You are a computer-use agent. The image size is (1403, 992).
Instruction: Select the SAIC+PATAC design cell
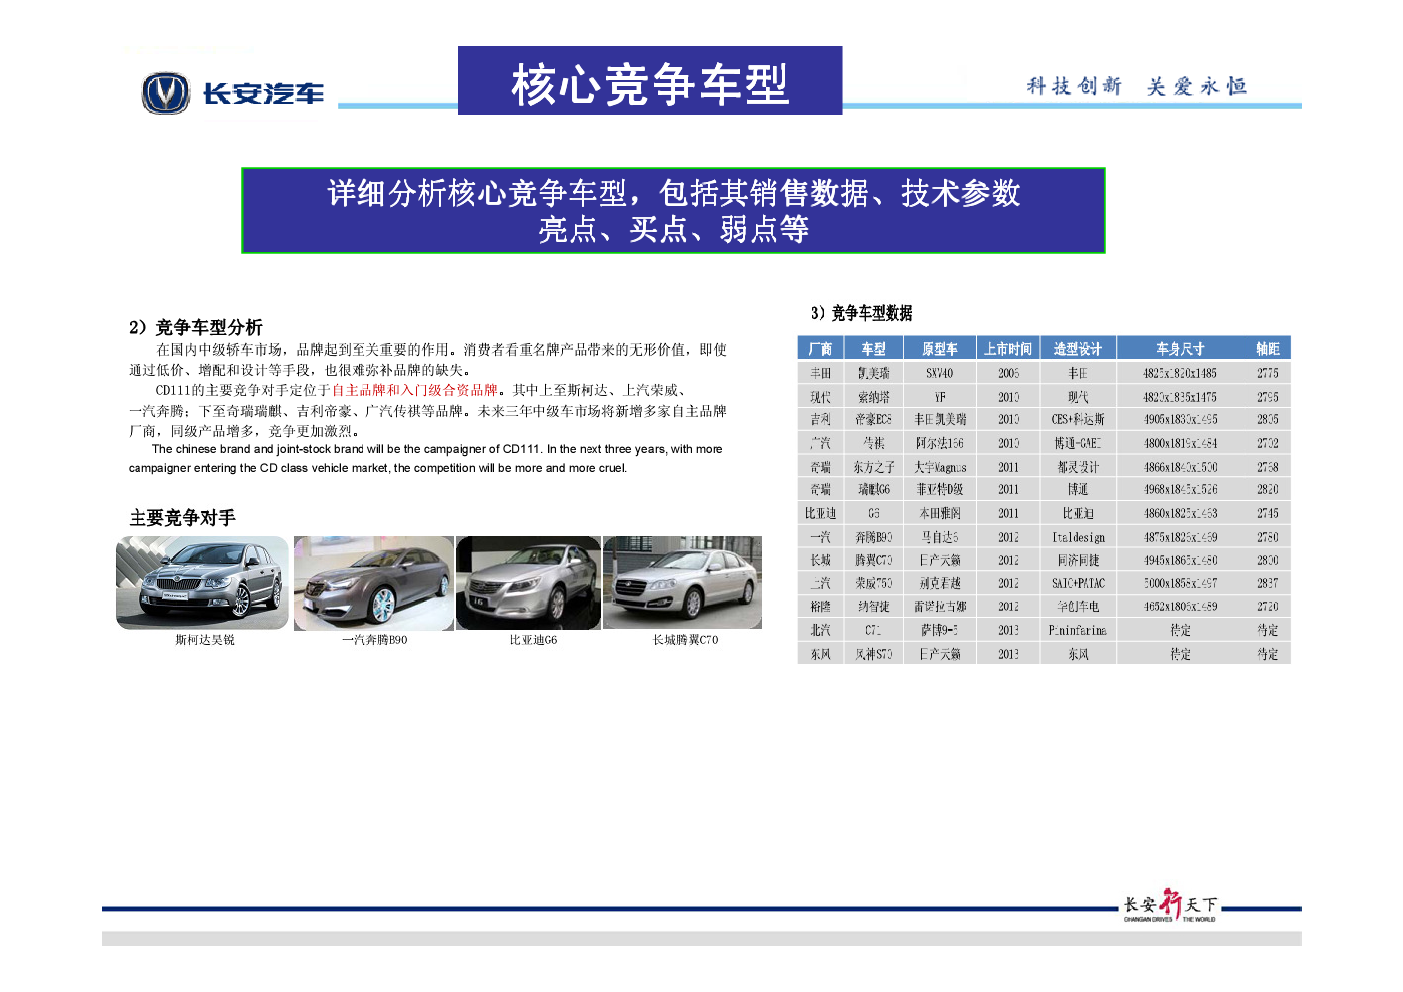tap(1078, 583)
